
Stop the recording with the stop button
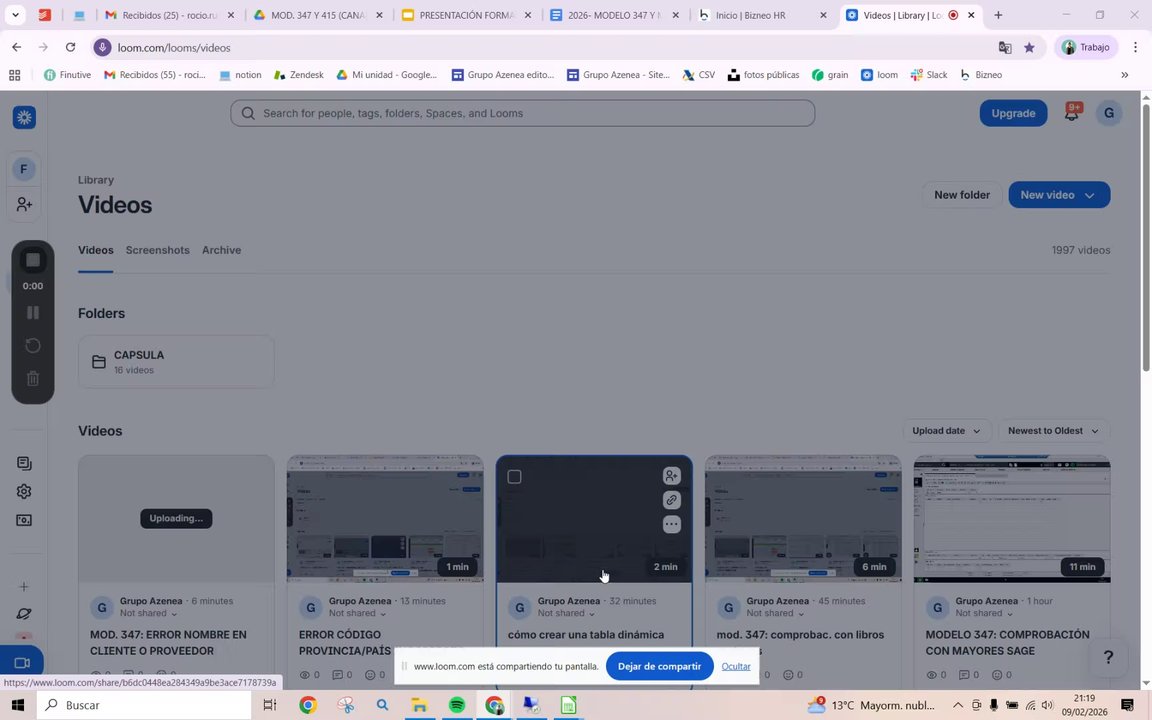[33, 260]
